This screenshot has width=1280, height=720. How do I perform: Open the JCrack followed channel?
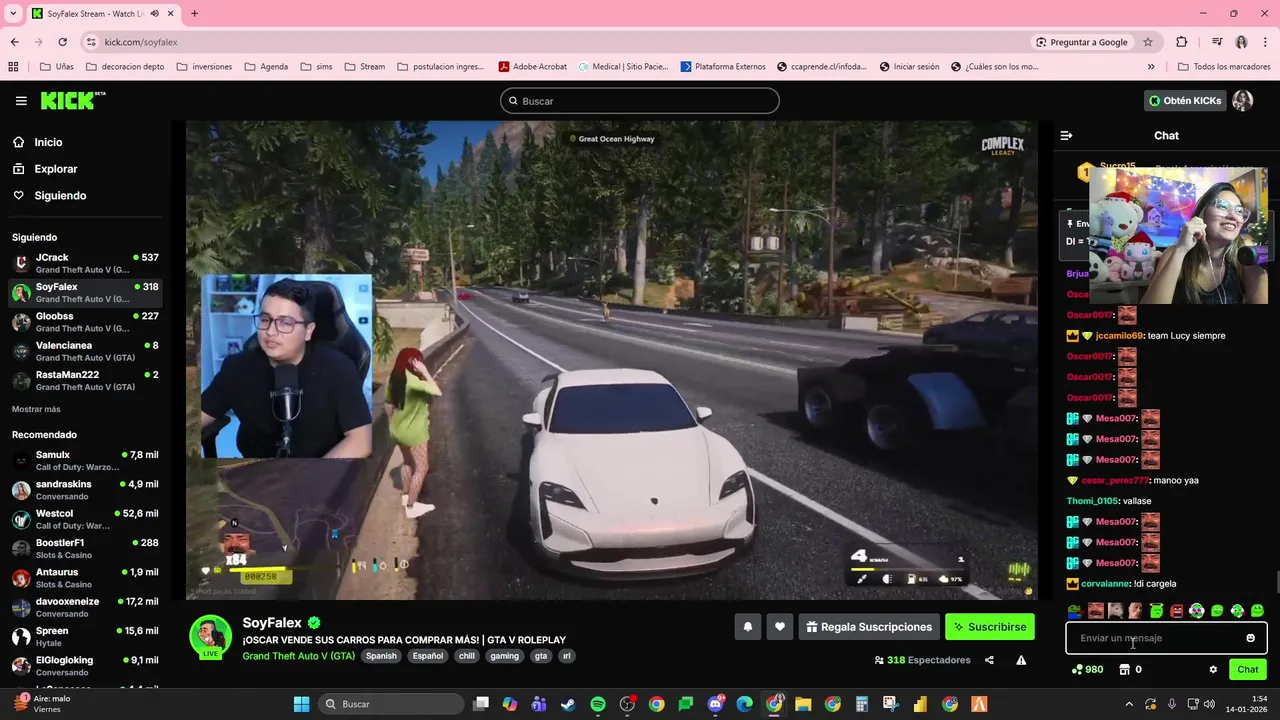(85, 263)
